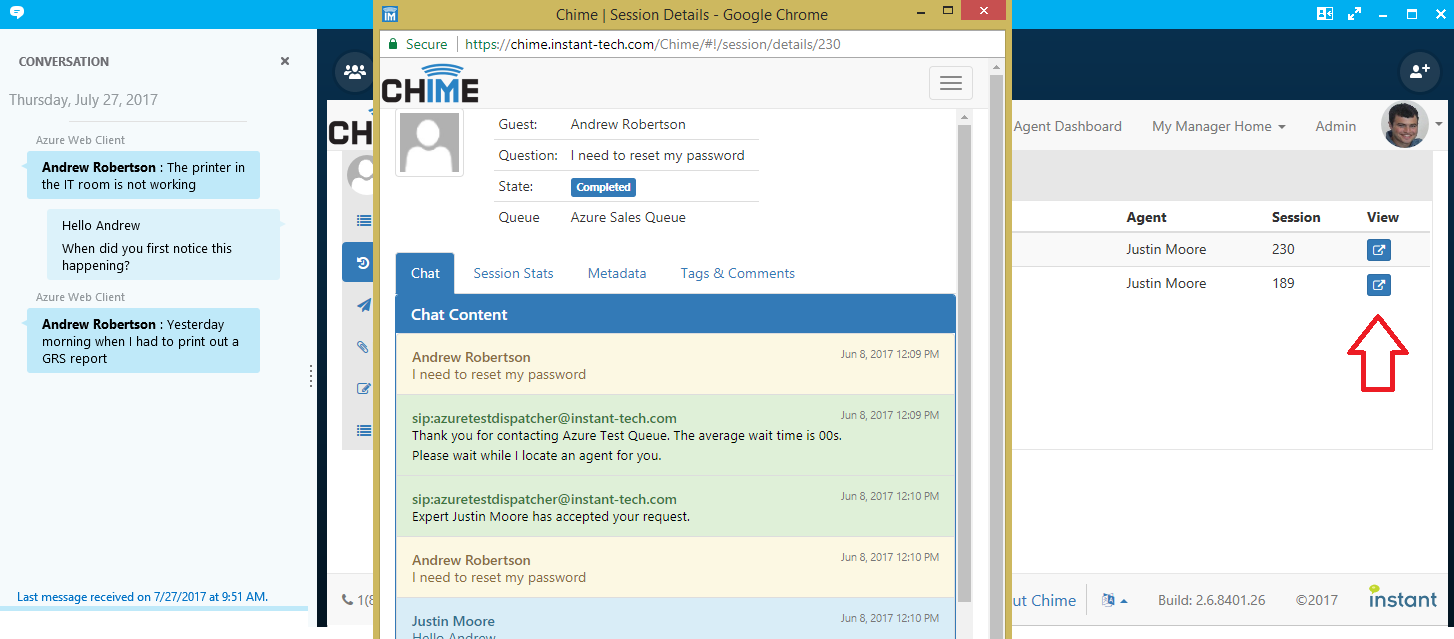
Task: Open the Tags & Comments tab
Action: [x=738, y=273]
